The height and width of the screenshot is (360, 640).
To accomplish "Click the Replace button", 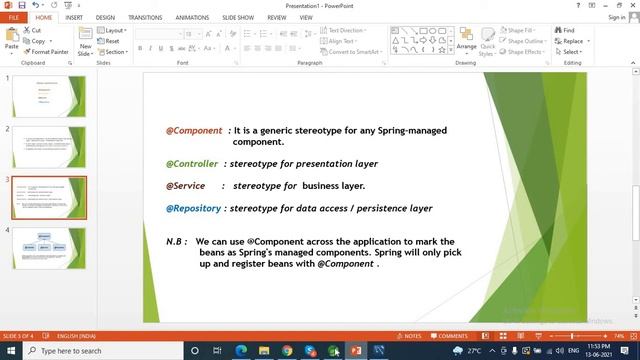I will click(569, 41).
